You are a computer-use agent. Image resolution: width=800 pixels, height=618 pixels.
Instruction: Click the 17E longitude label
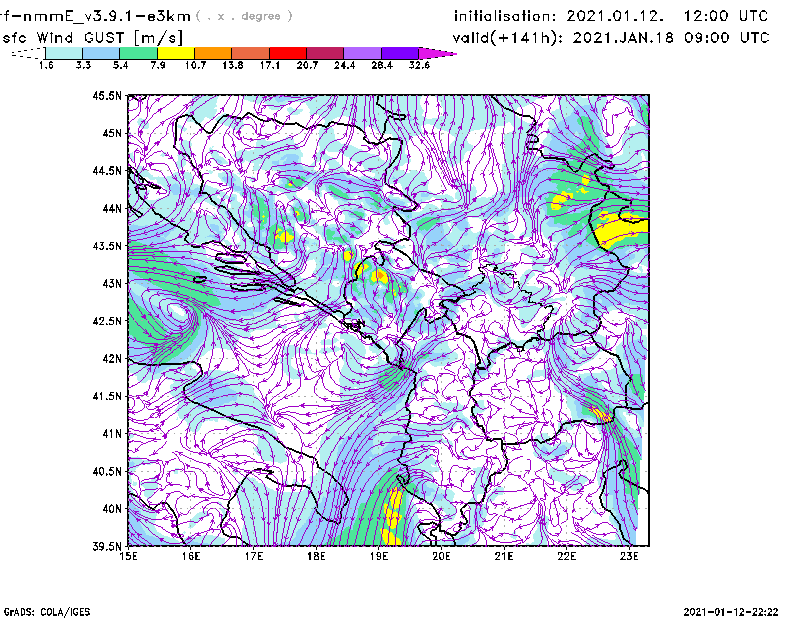(x=254, y=556)
